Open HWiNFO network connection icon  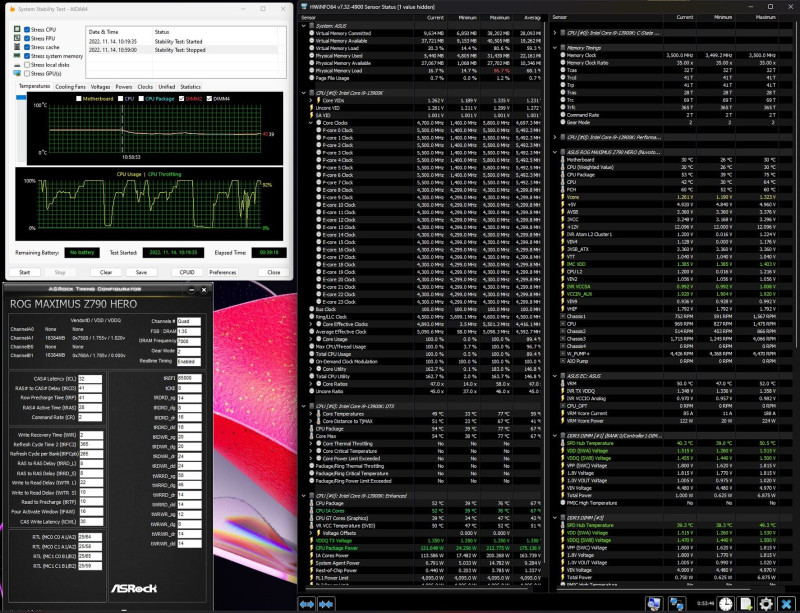click(x=677, y=604)
